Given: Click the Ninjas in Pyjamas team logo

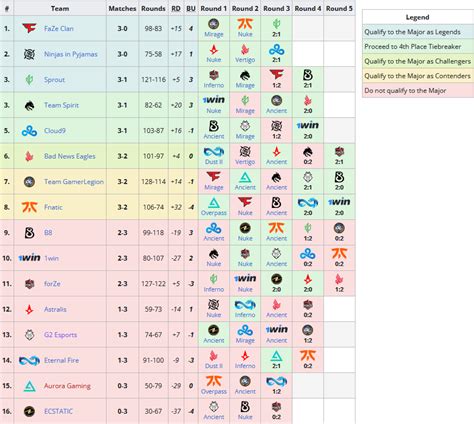Looking at the screenshot, I should click(29, 54).
